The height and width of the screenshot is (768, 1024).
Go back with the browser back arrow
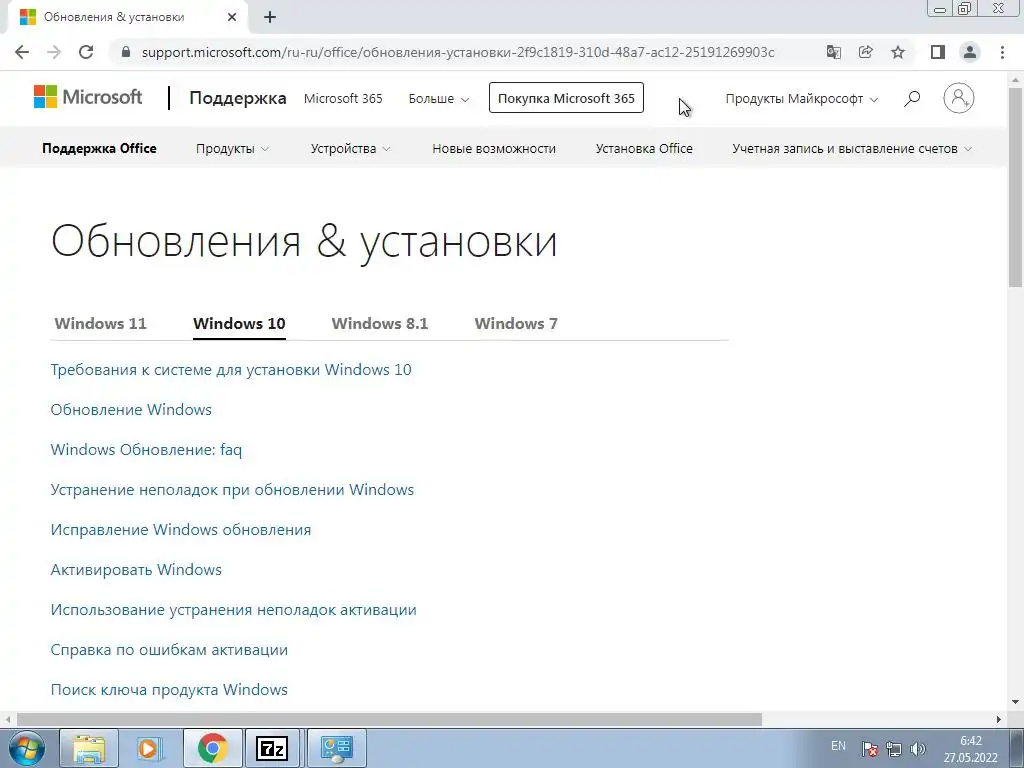pos(22,52)
